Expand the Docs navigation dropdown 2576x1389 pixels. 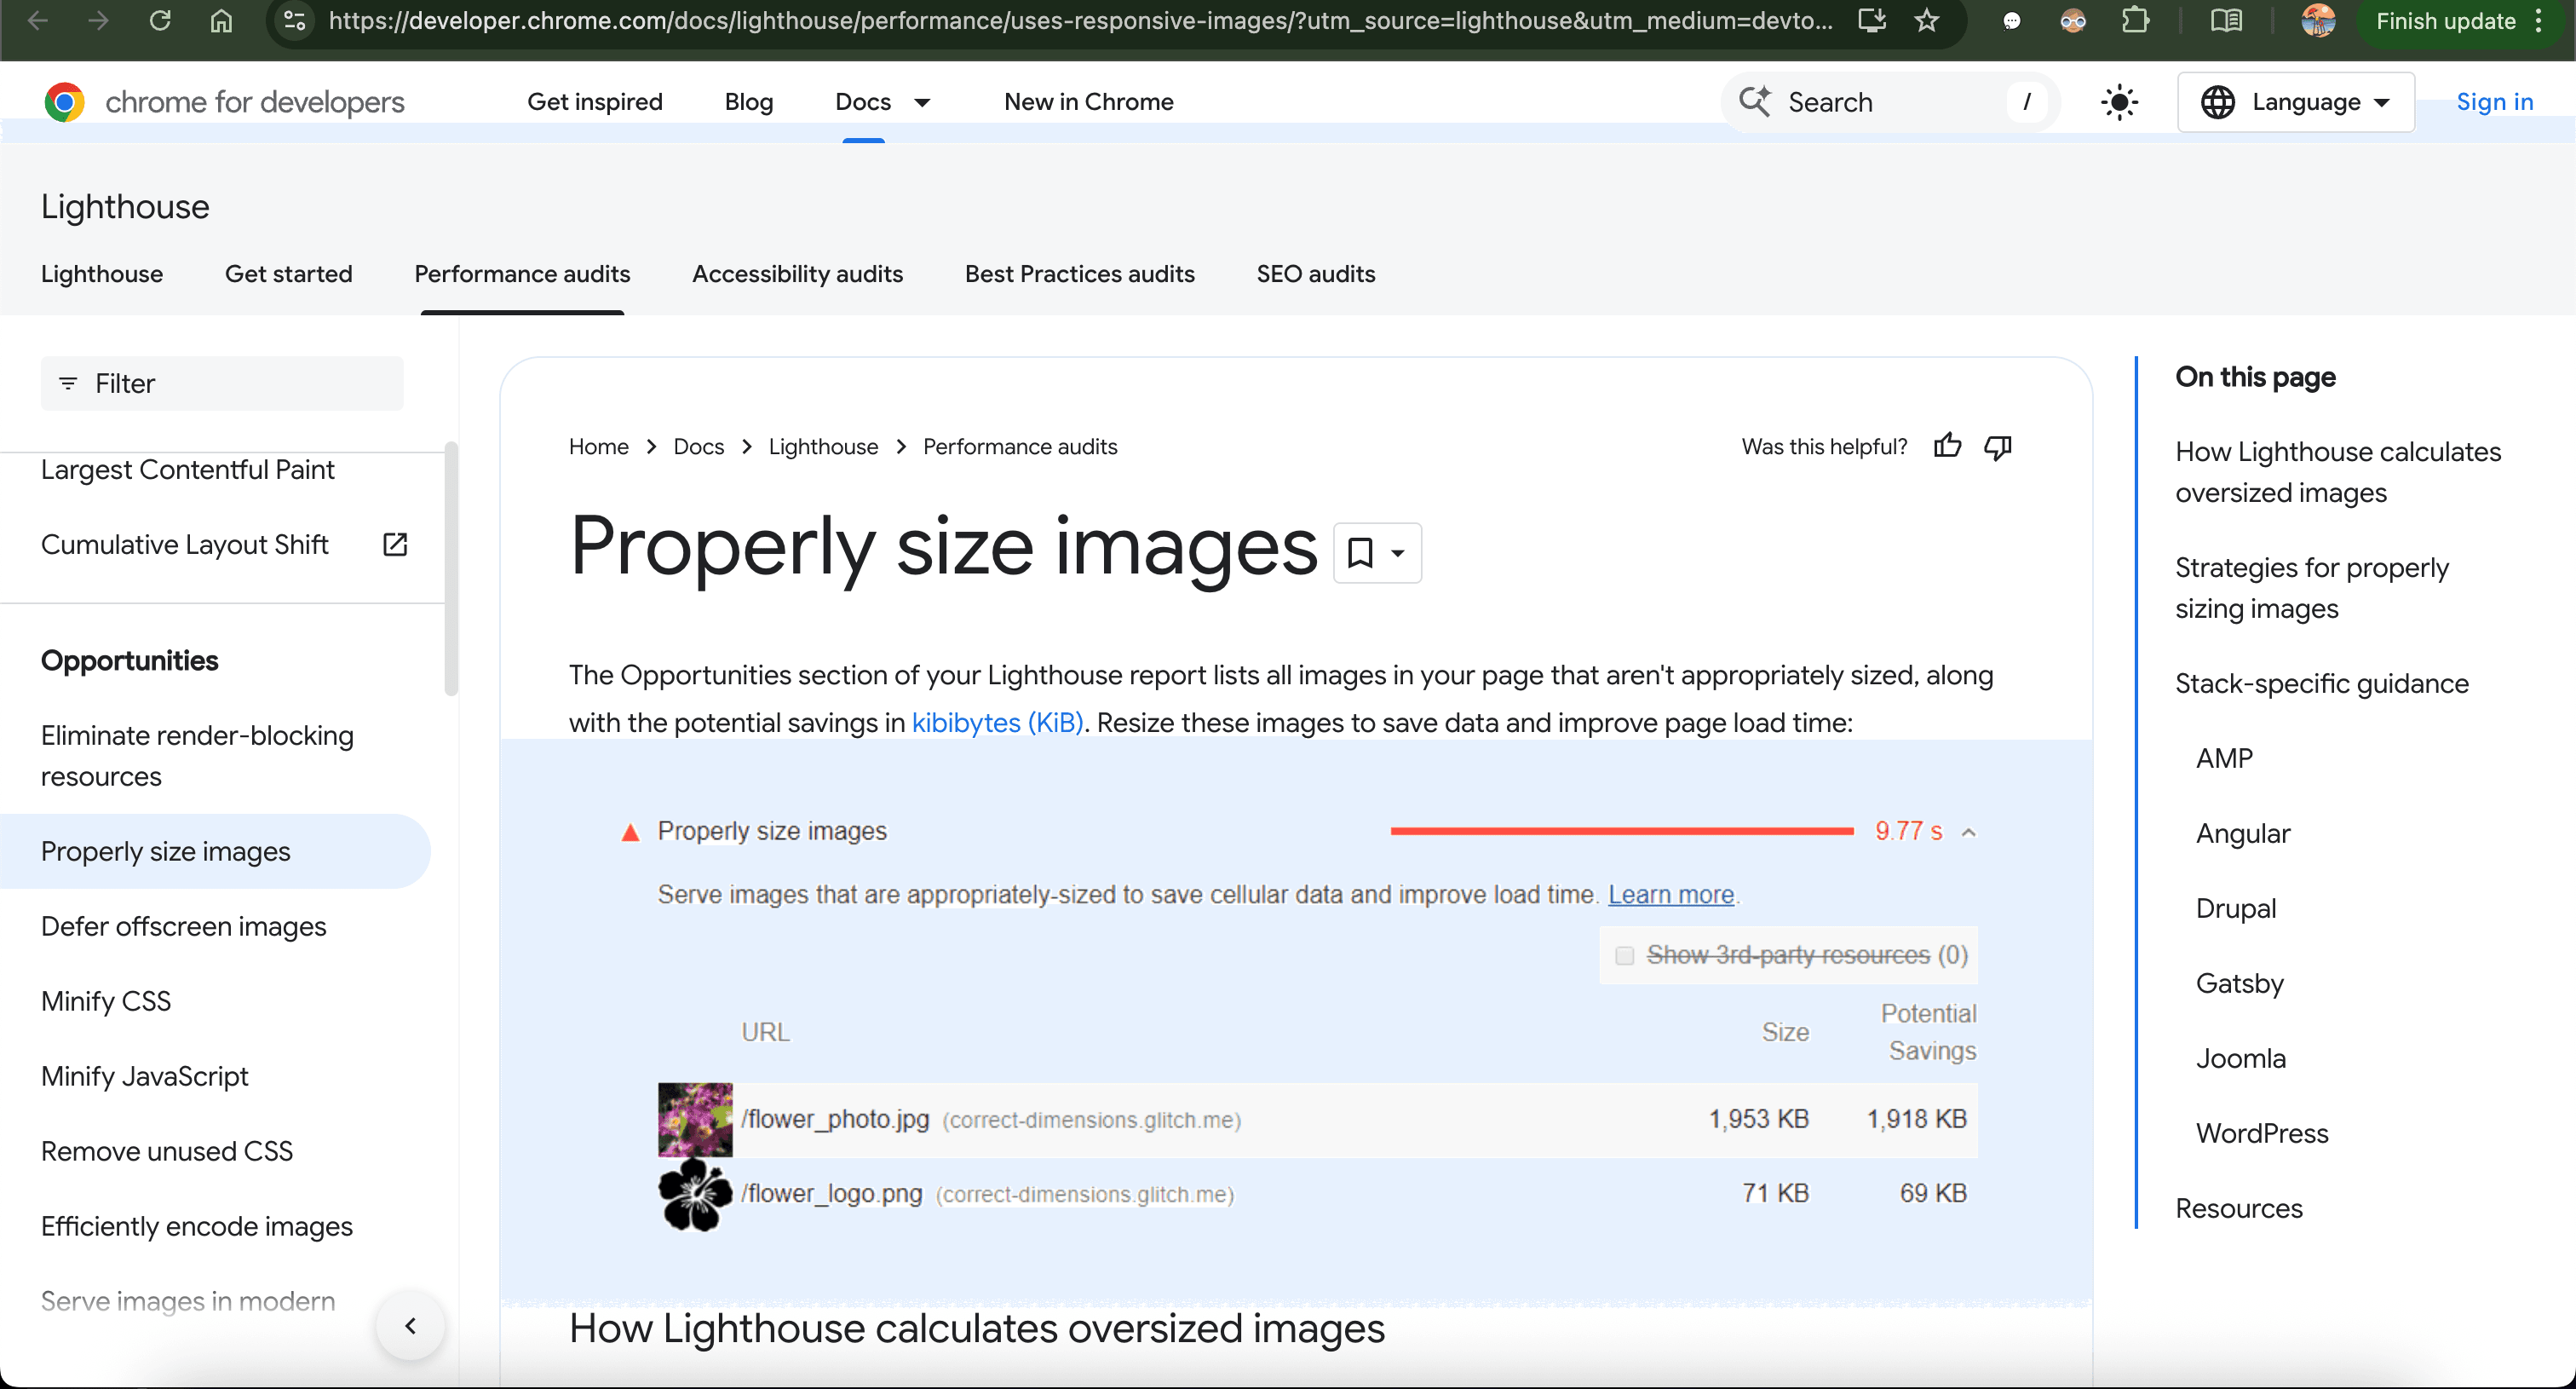click(923, 102)
